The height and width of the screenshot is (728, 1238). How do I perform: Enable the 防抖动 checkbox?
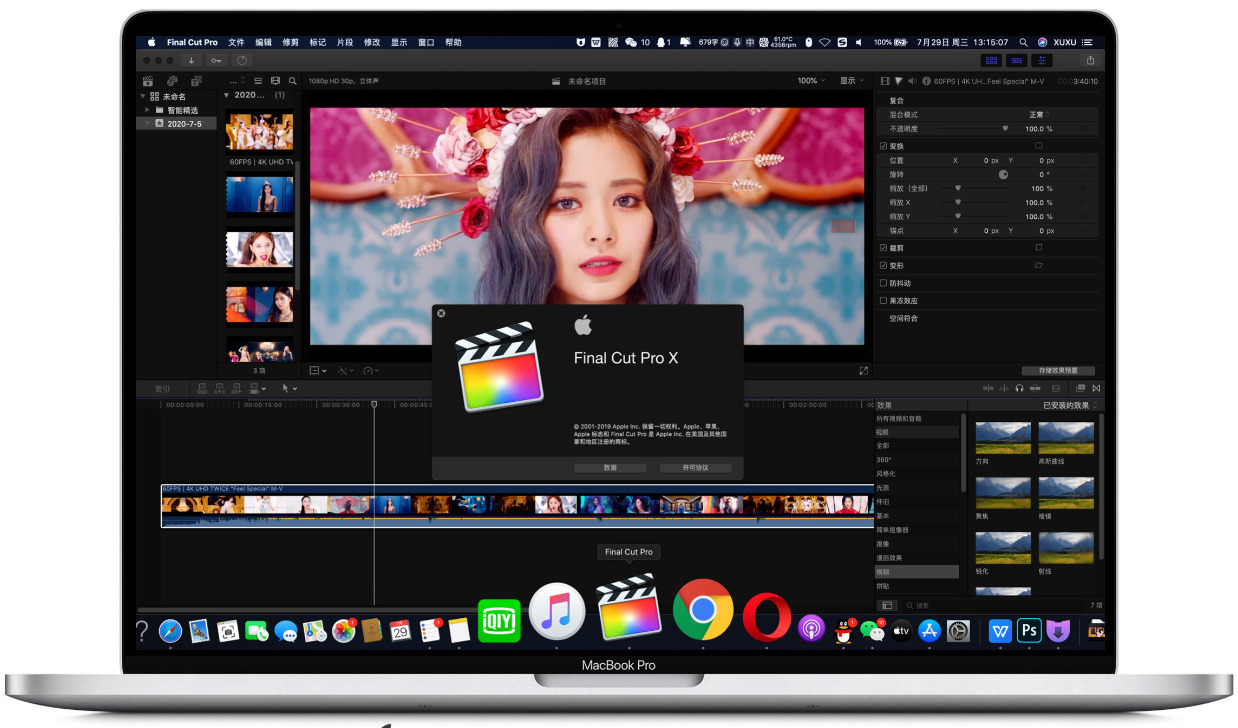(x=883, y=283)
